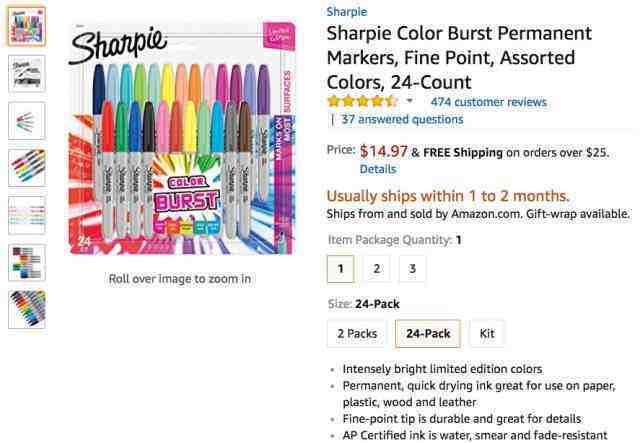Select the first package front thumbnail

(x=27, y=26)
